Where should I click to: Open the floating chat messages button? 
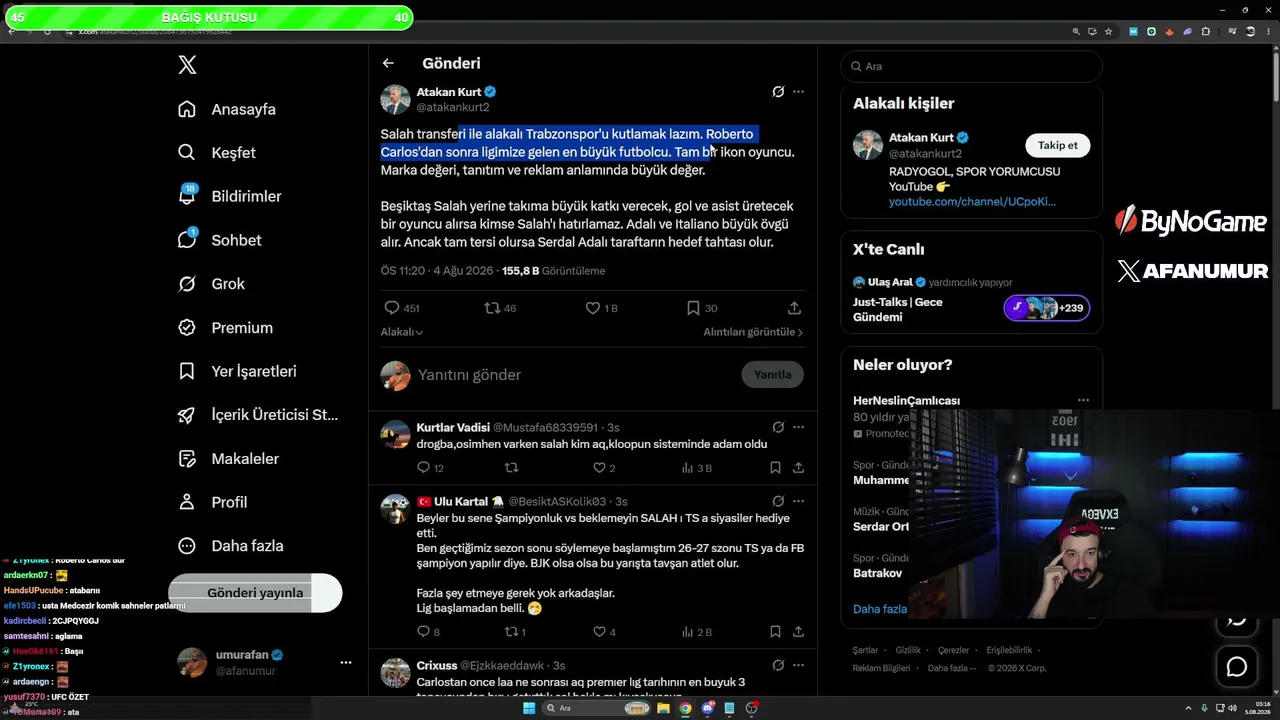click(x=1237, y=667)
